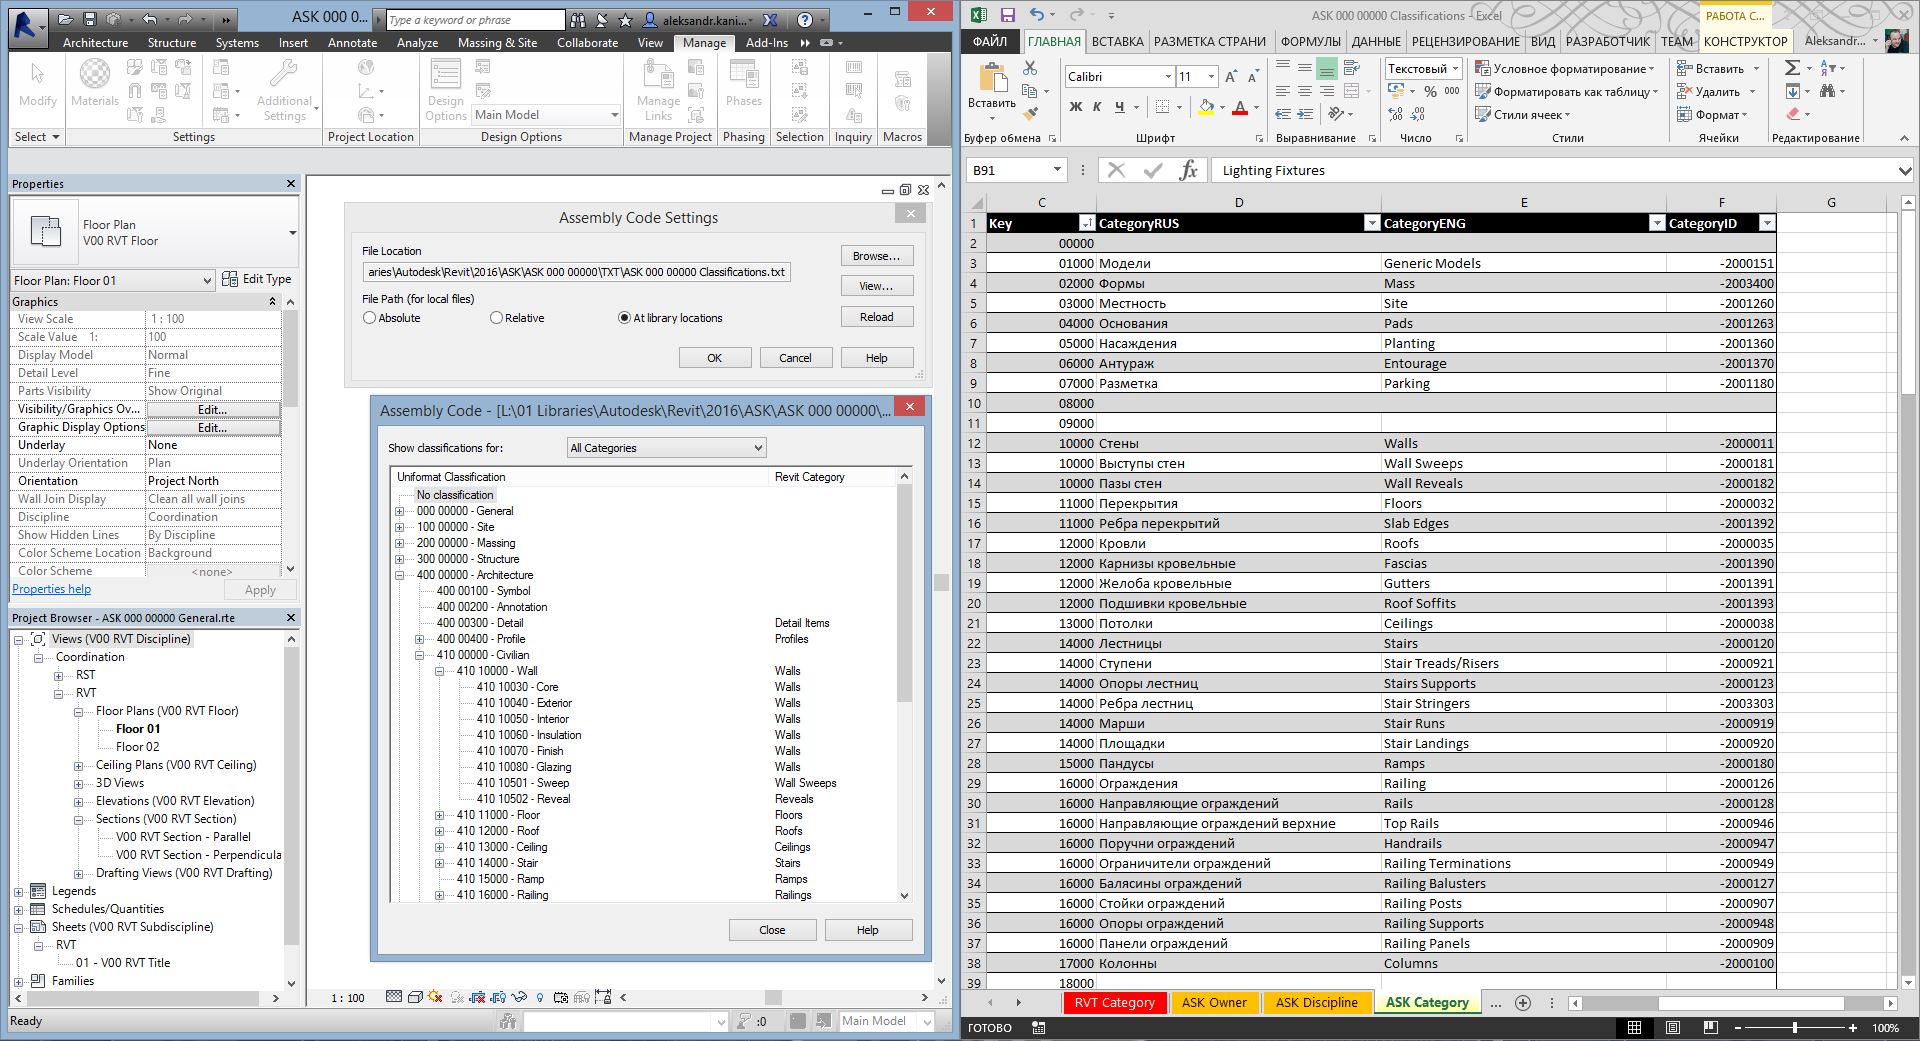
Task: Switch to RVT Category sheet tab
Action: (x=1114, y=1002)
